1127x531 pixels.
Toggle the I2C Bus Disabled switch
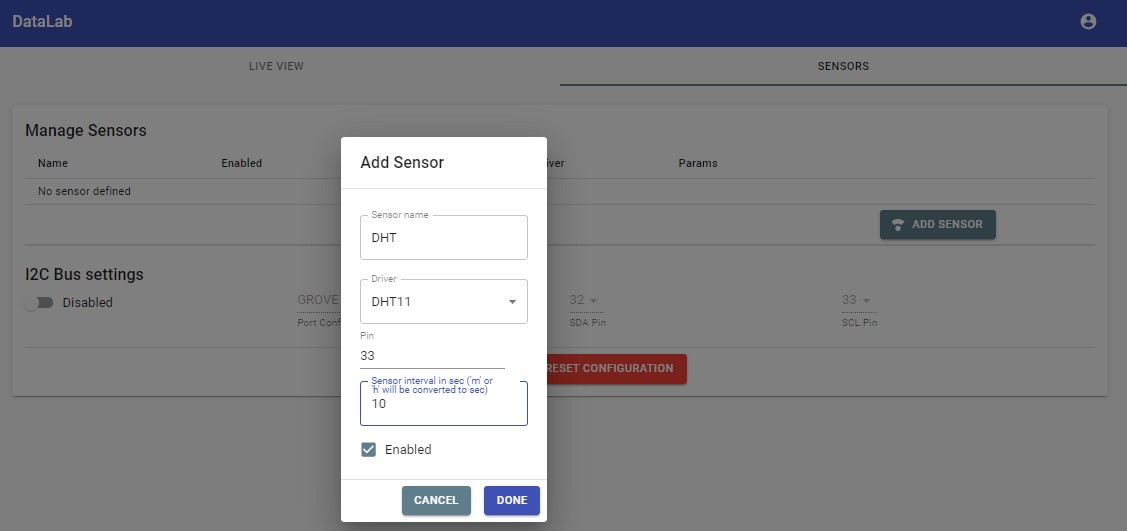(38, 303)
